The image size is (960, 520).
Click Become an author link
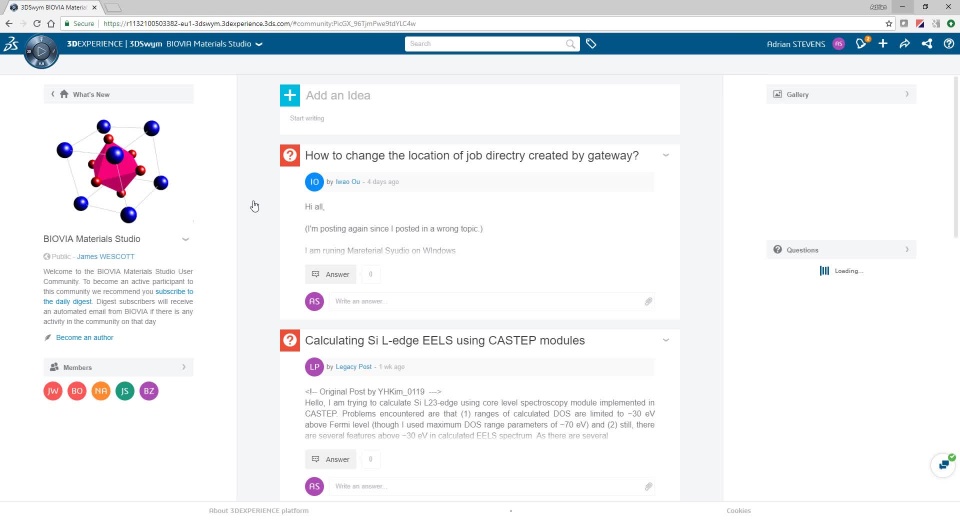click(84, 337)
